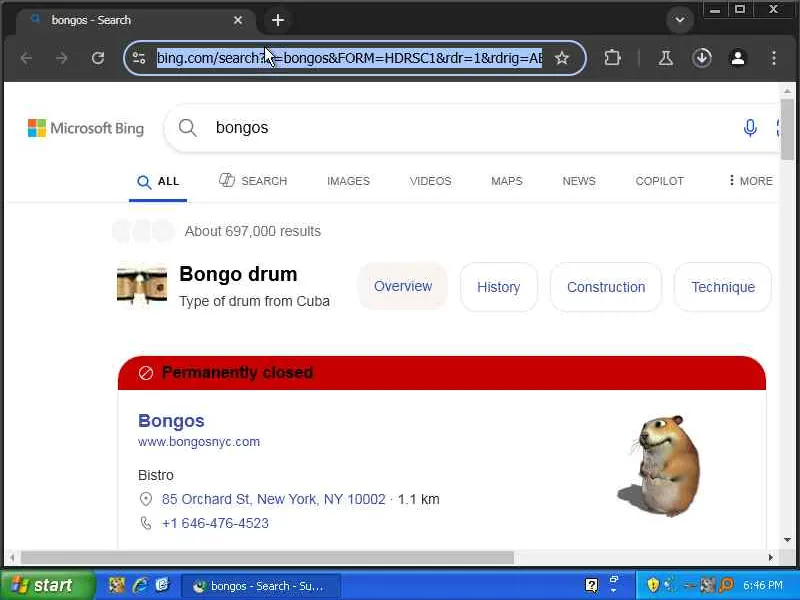This screenshot has height=600, width=800.
Task: Click the About 697,000 results text
Action: [x=253, y=231]
